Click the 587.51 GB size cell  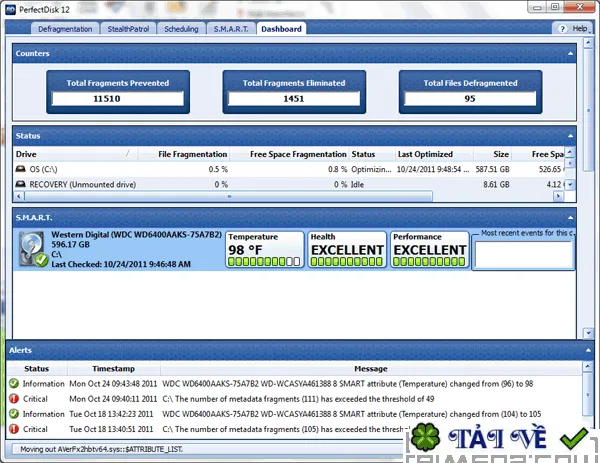point(492,169)
